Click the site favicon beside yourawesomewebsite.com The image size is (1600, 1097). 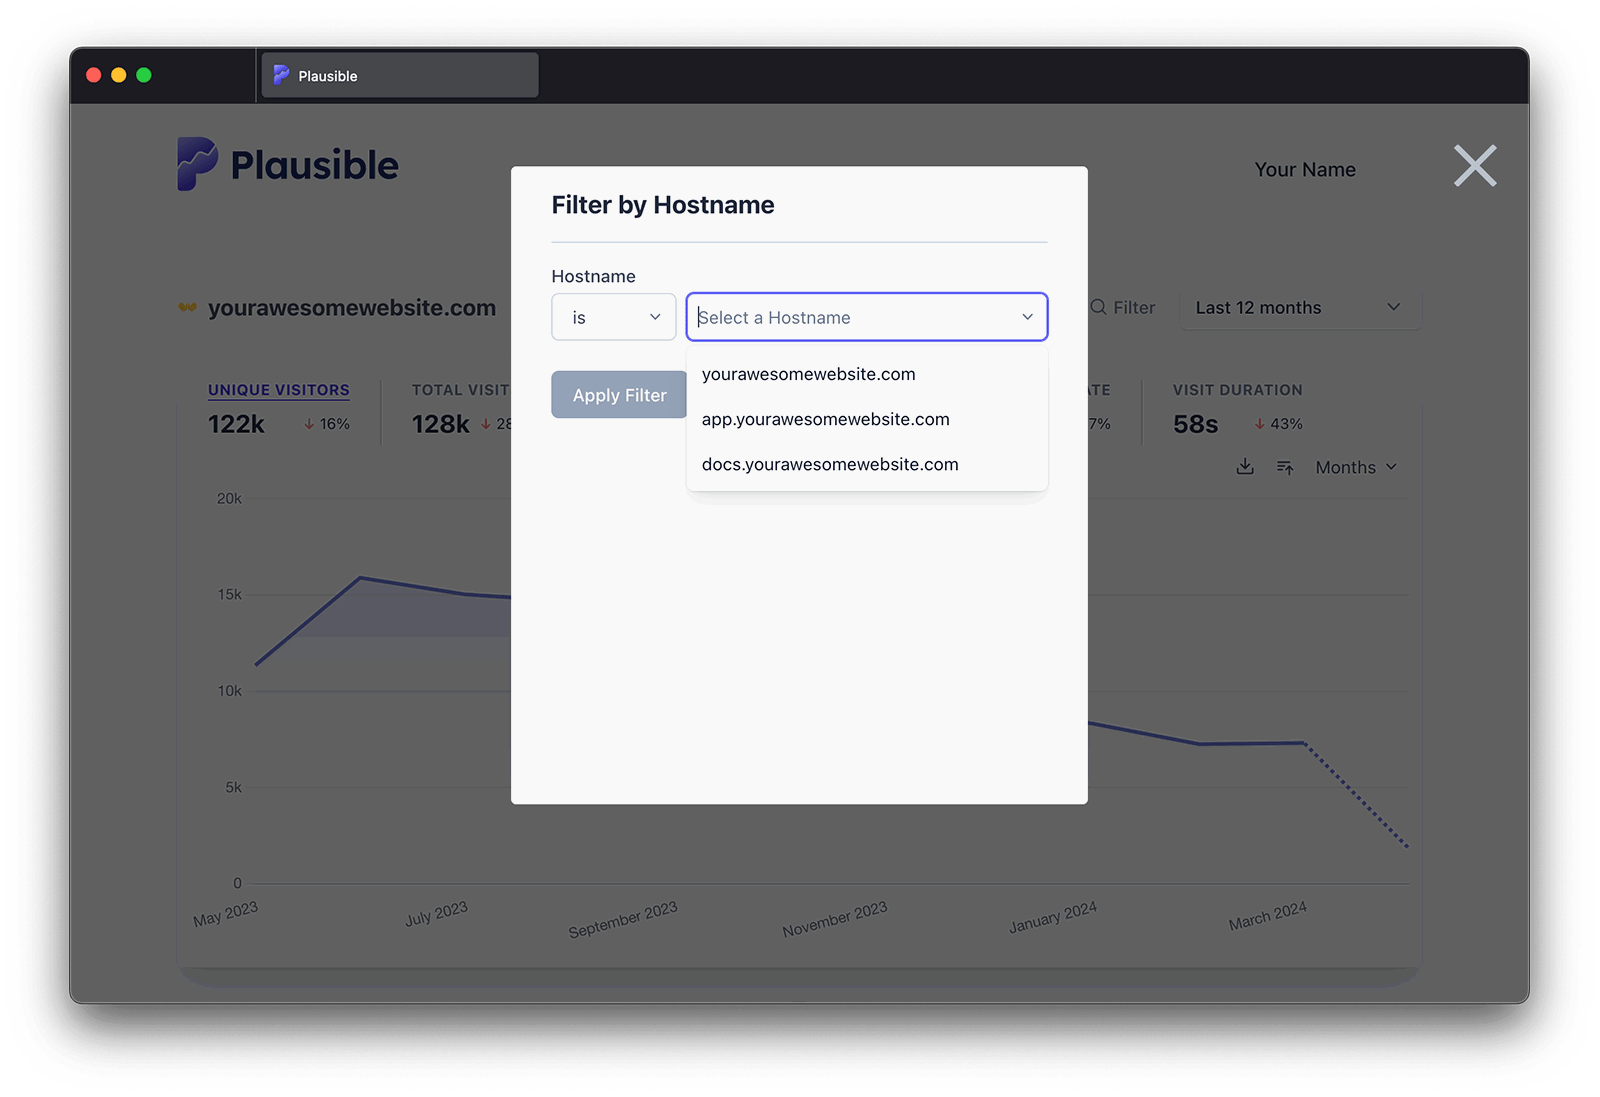coord(187,307)
